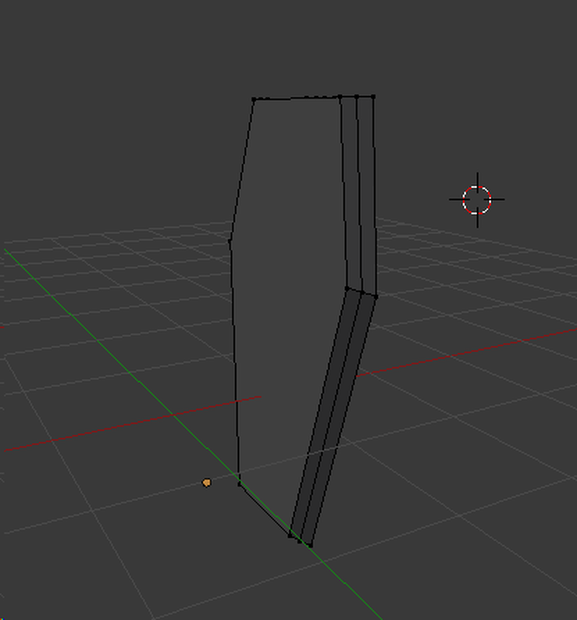The height and width of the screenshot is (620, 577).
Task: Select the bottom-left vertex near green axis
Action: (240, 484)
